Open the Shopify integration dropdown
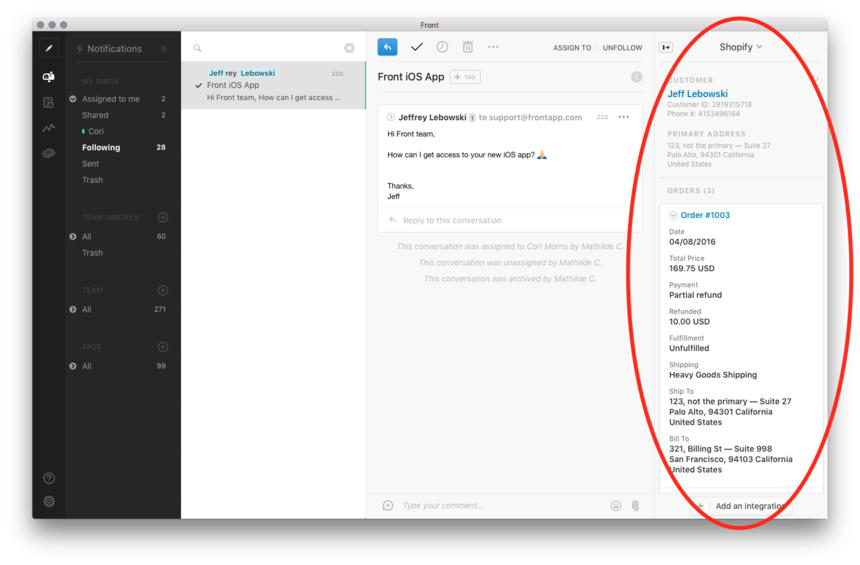The image size is (860, 565). [x=741, y=47]
